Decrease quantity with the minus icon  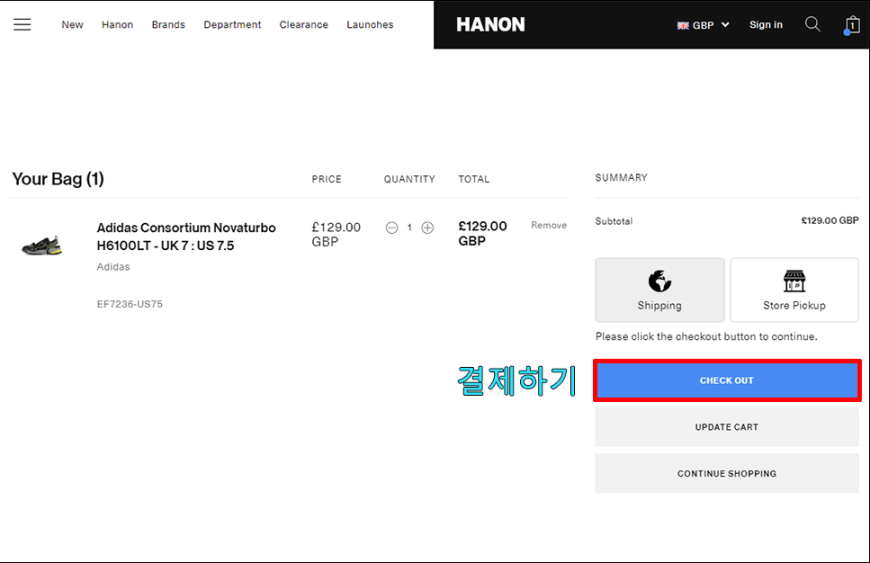[392, 227]
